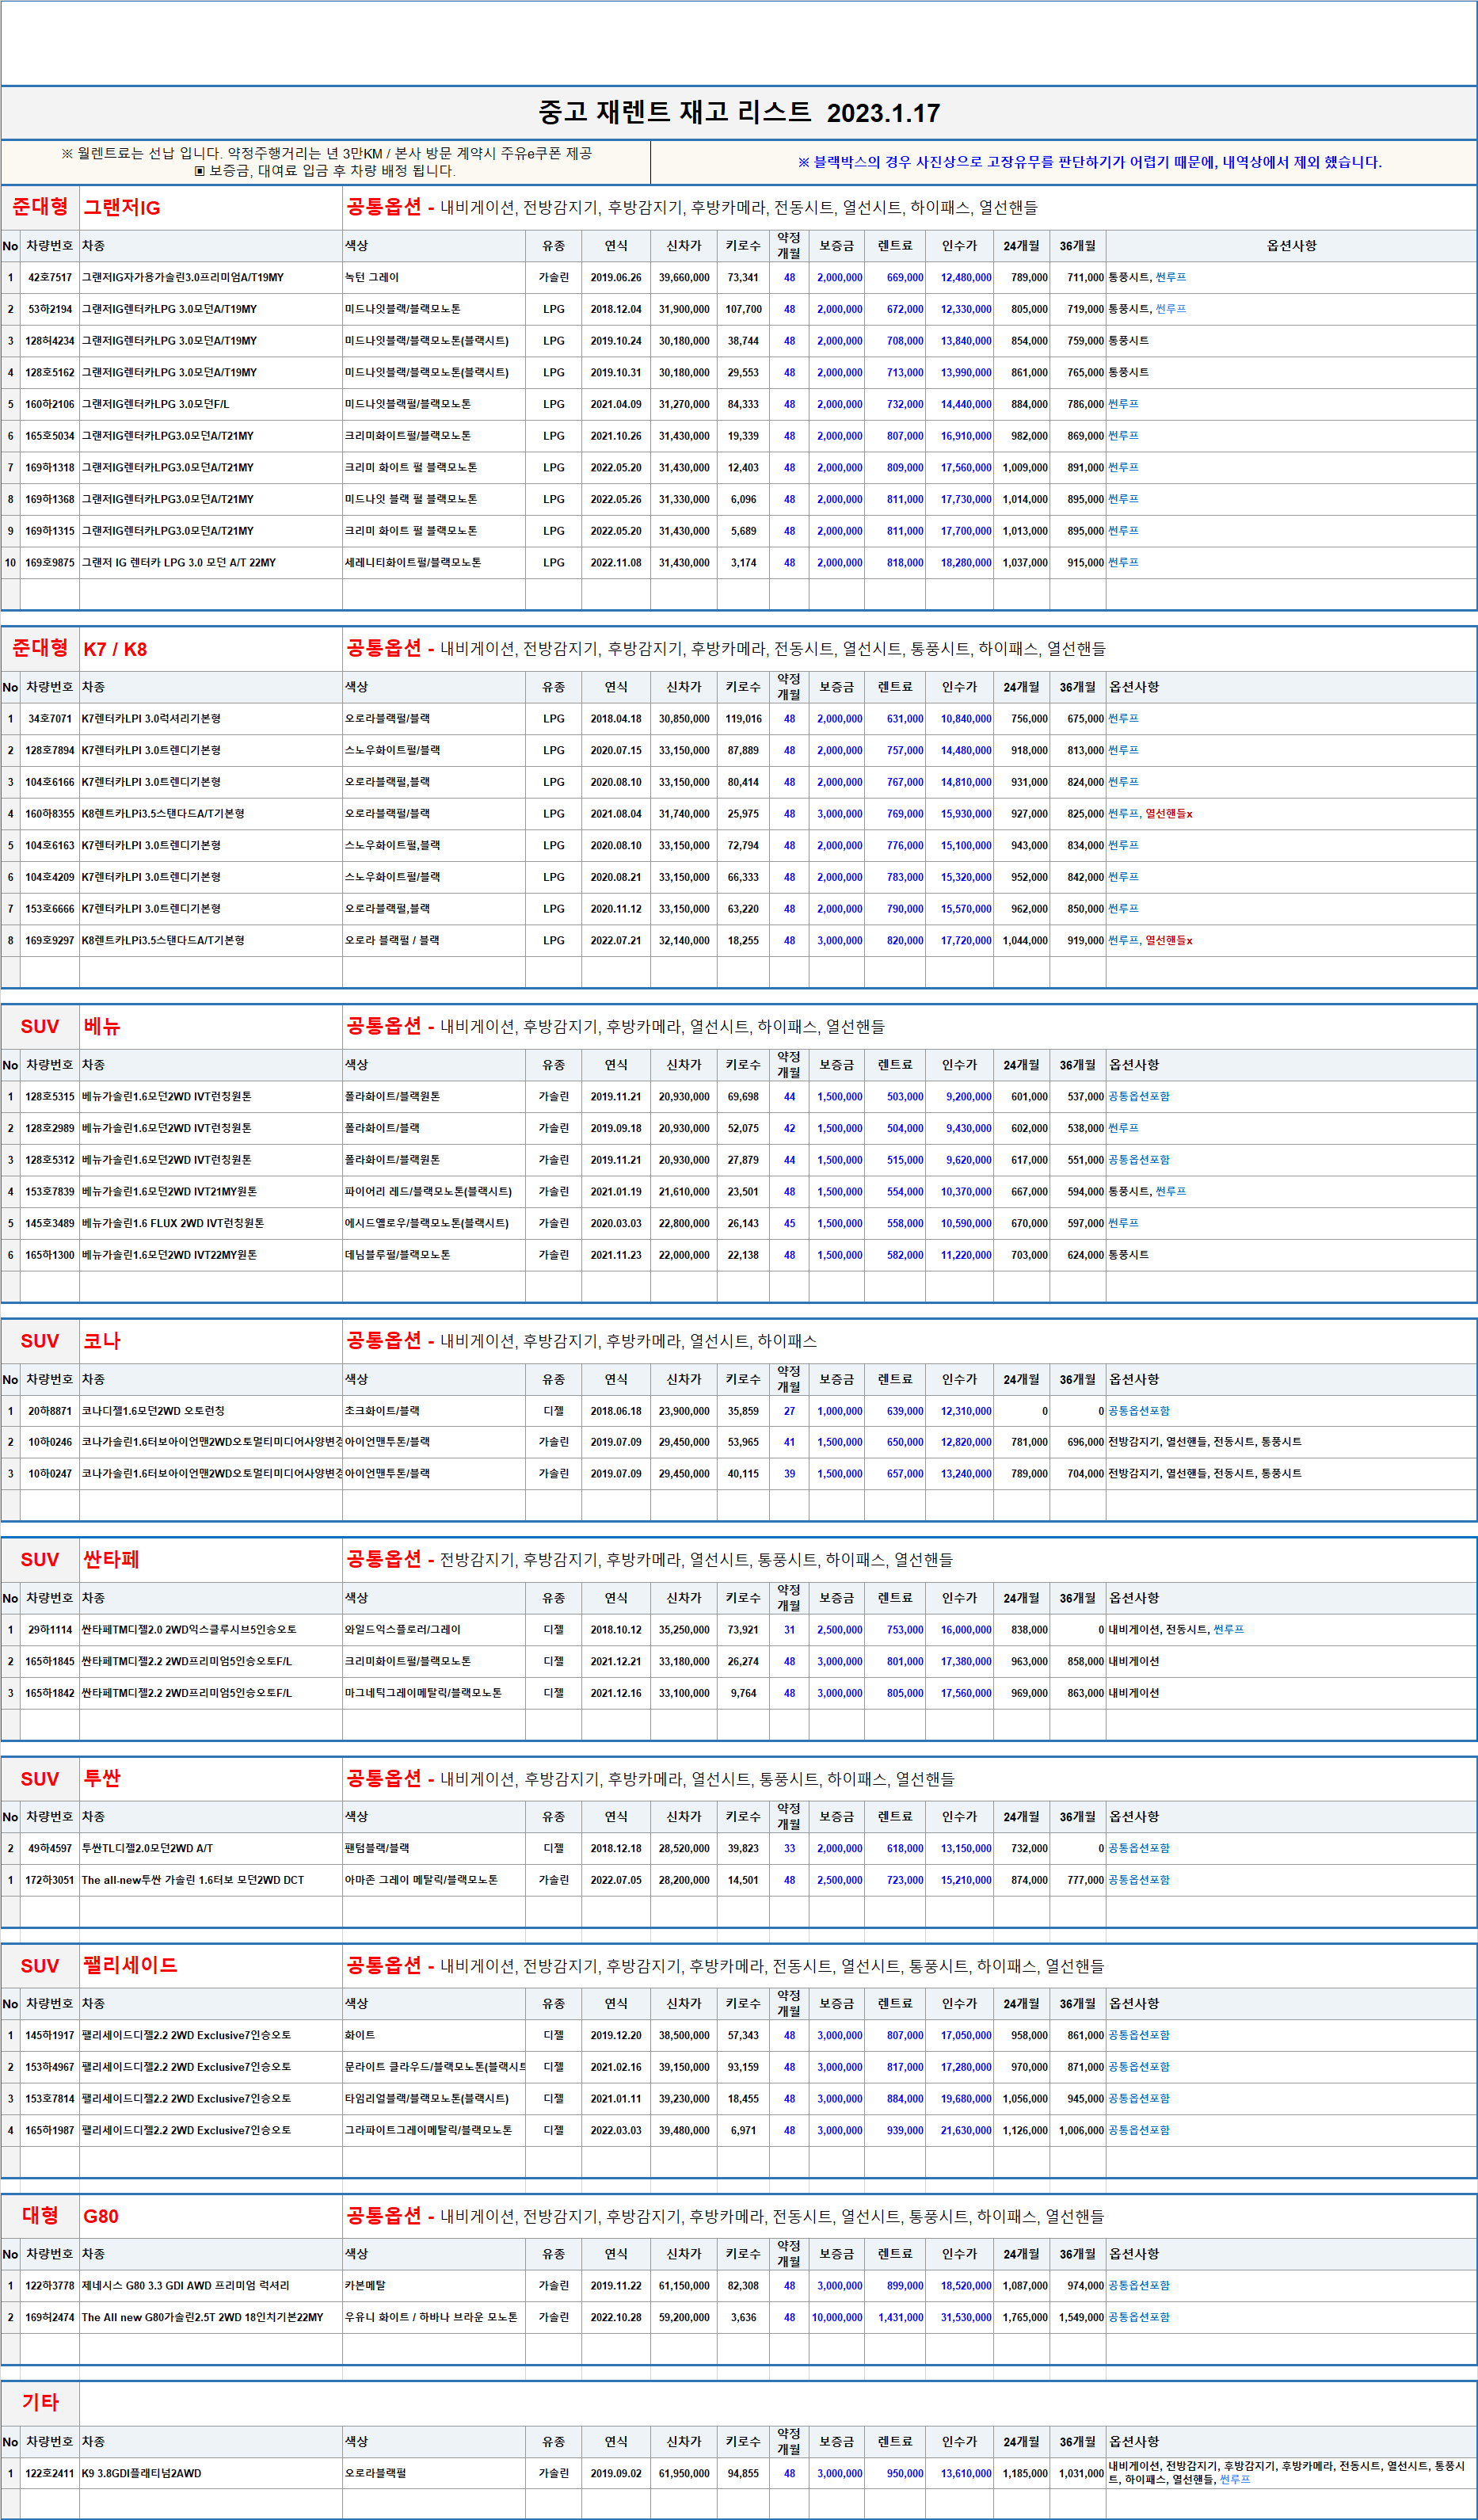Click the 투싼 section heading
Viewport: 1478px width, 2520px height.
102,1778
